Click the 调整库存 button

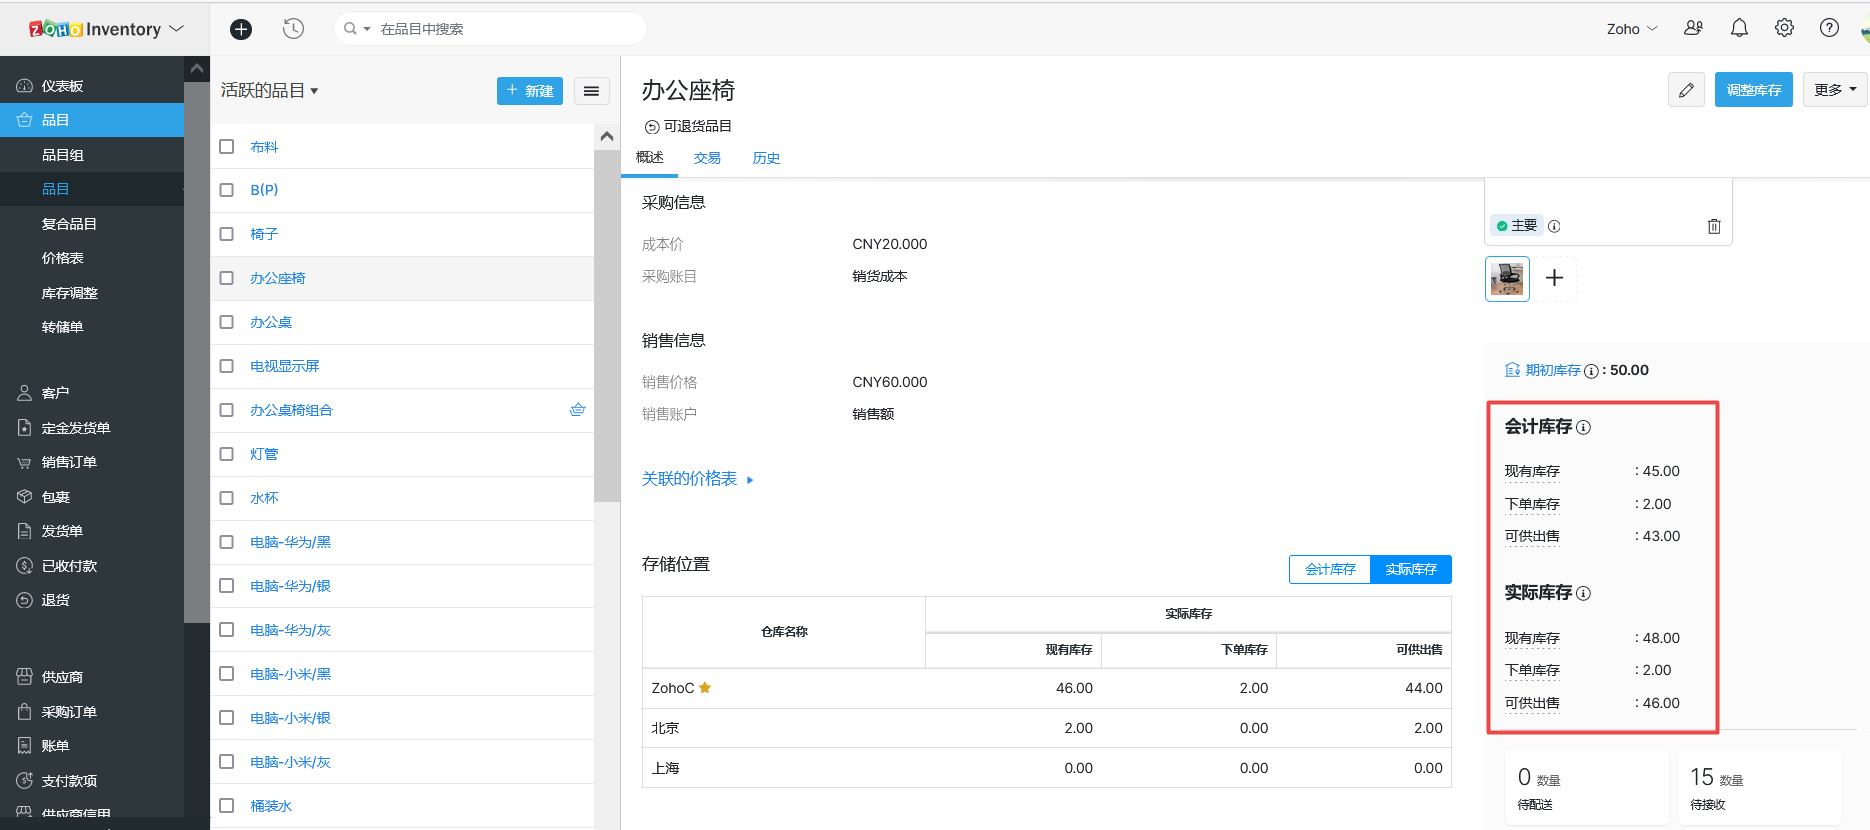click(x=1753, y=90)
